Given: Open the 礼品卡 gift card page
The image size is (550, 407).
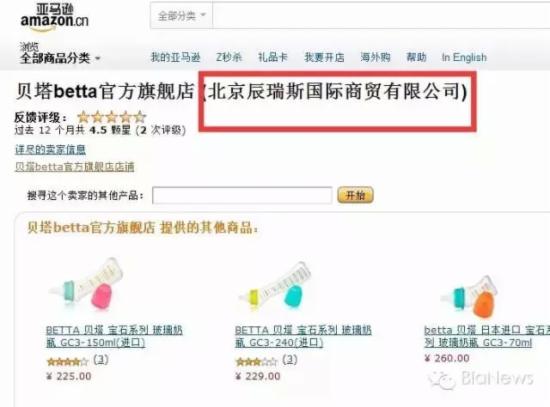Looking at the screenshot, I should point(273,57).
